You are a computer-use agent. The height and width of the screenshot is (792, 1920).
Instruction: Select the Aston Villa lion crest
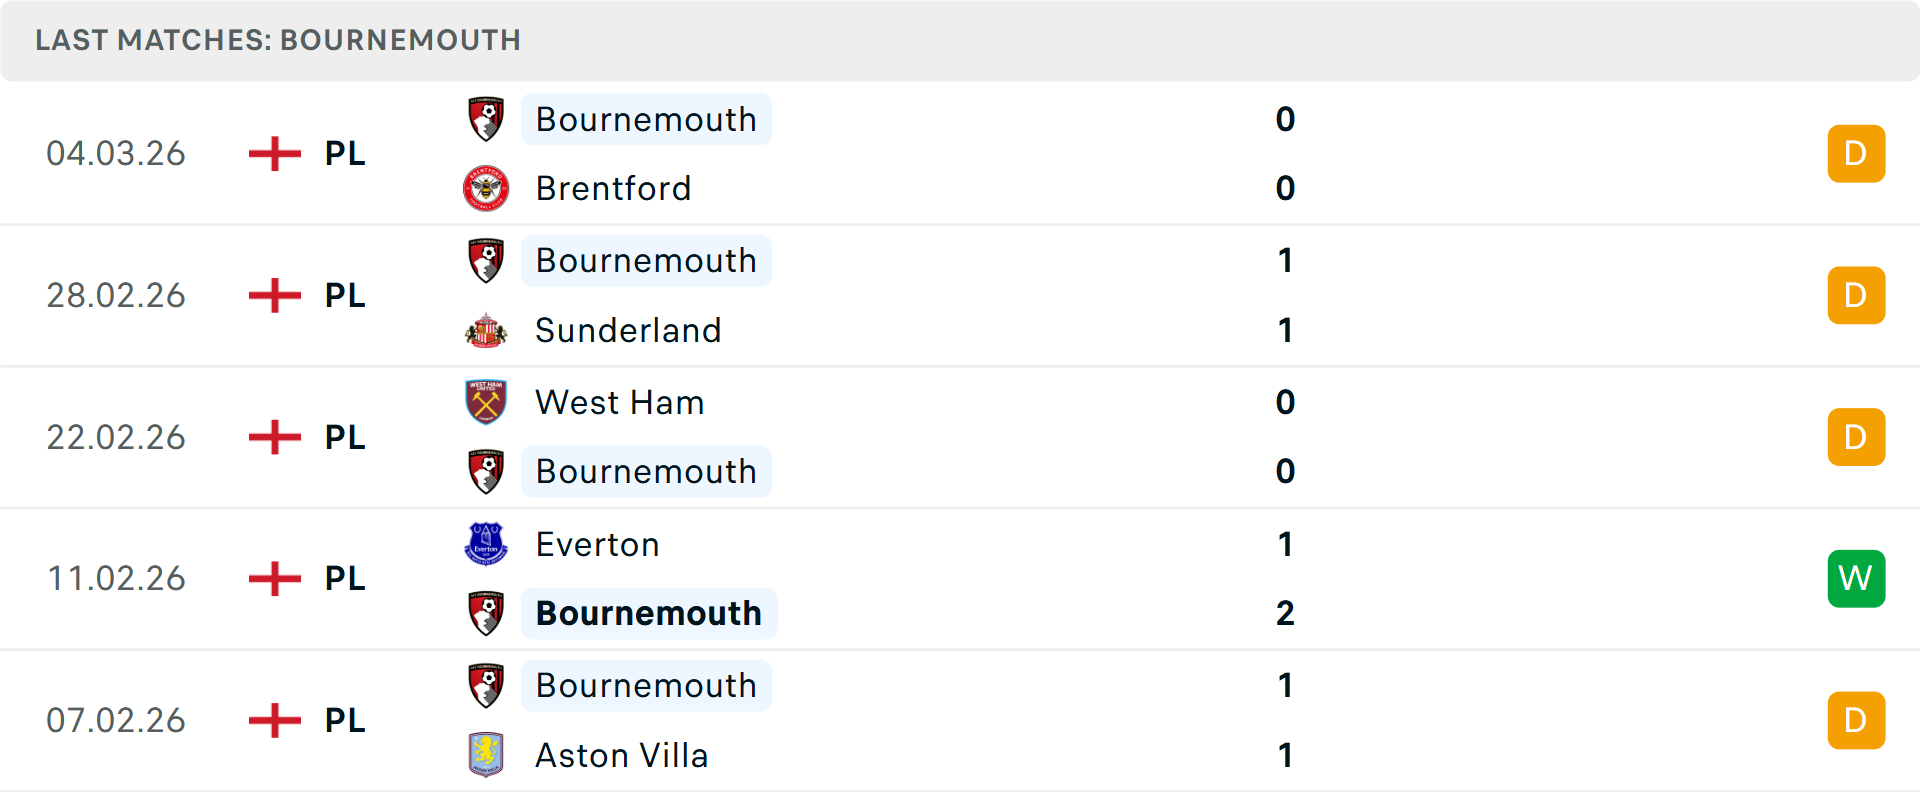pos(486,755)
